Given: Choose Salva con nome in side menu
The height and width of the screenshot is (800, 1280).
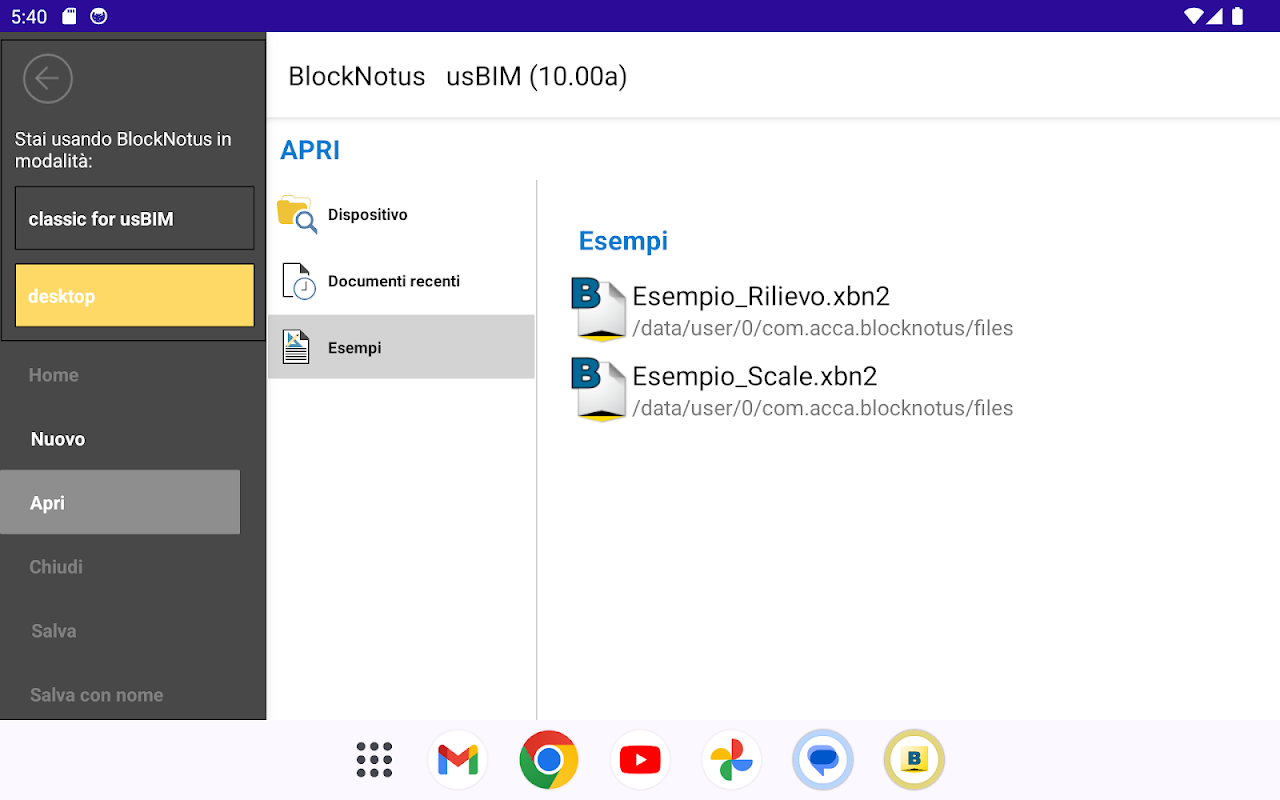Looking at the screenshot, I should [97, 695].
